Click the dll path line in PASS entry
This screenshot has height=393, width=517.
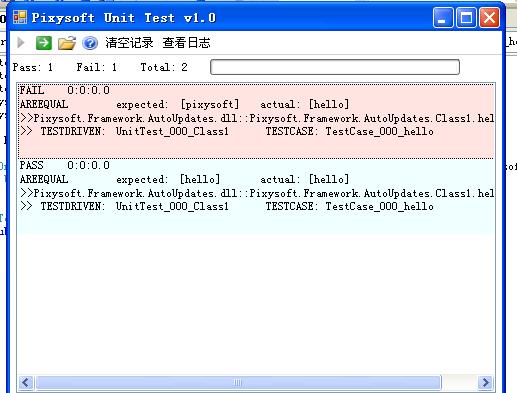[257, 193]
